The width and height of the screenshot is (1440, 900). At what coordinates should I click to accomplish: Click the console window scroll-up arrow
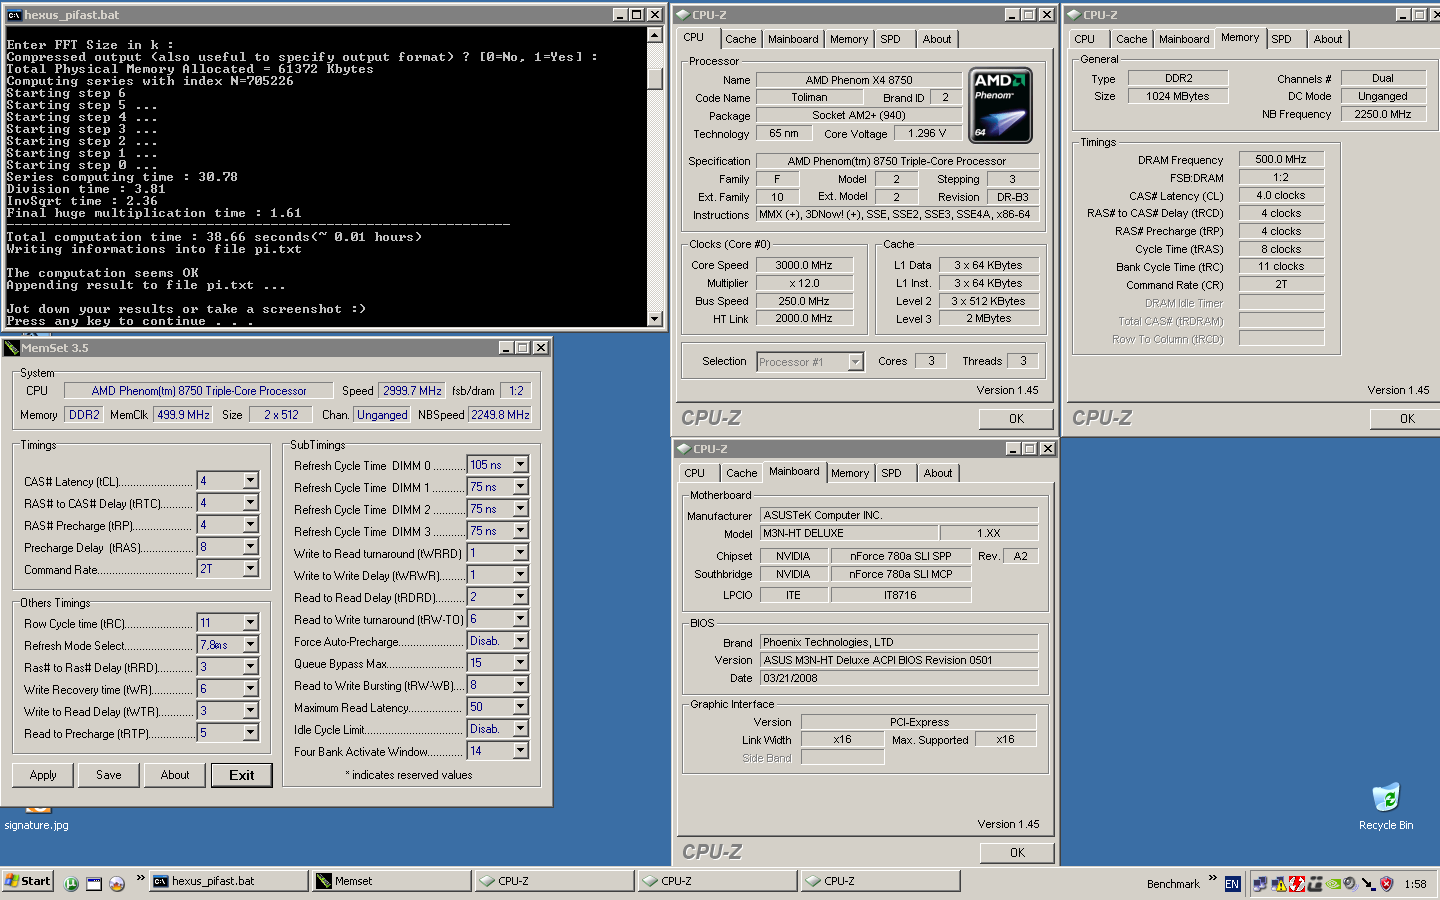tap(655, 35)
